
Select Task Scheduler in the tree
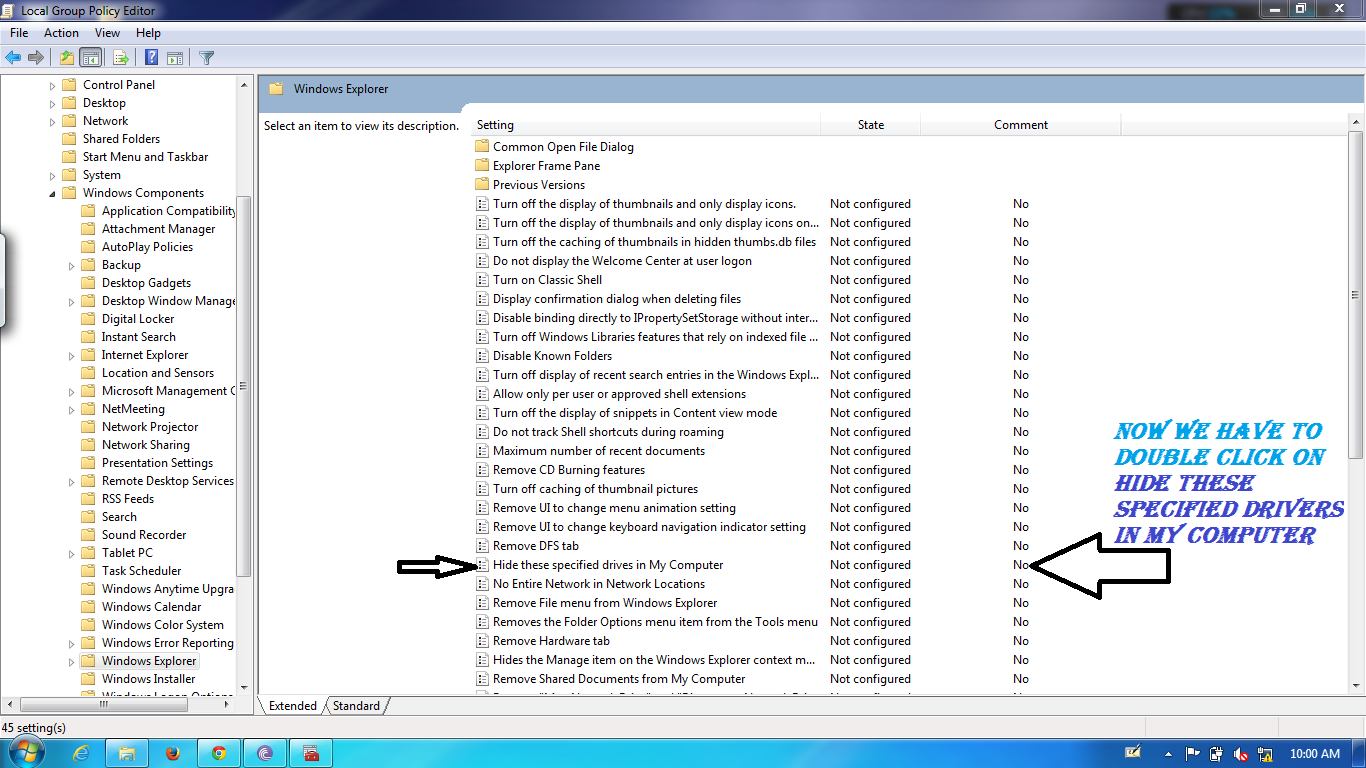141,571
